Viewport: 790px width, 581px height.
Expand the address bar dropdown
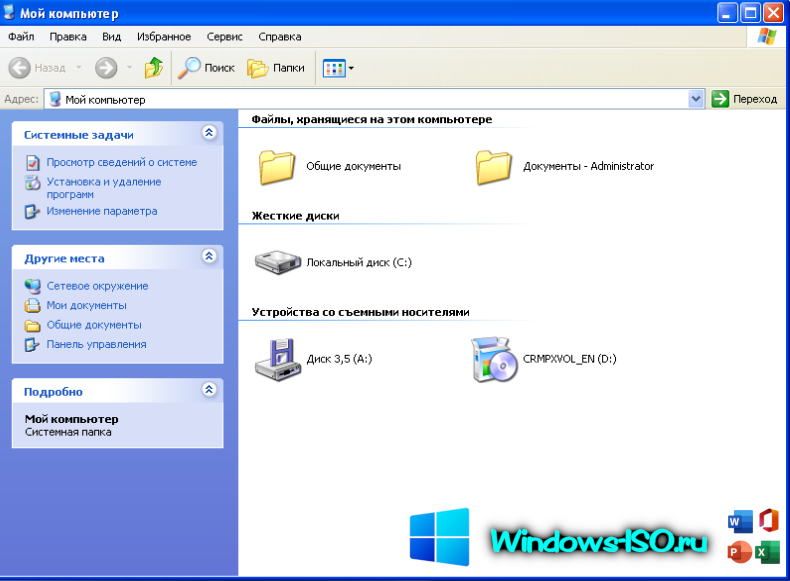click(x=696, y=99)
